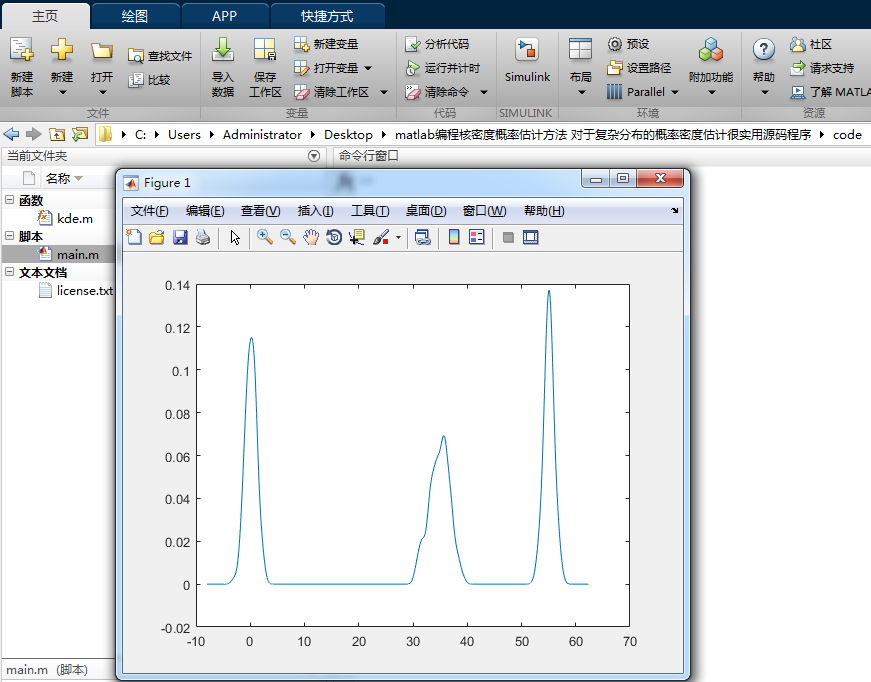Open 插入(I) menu in Figure 1

coord(316,211)
